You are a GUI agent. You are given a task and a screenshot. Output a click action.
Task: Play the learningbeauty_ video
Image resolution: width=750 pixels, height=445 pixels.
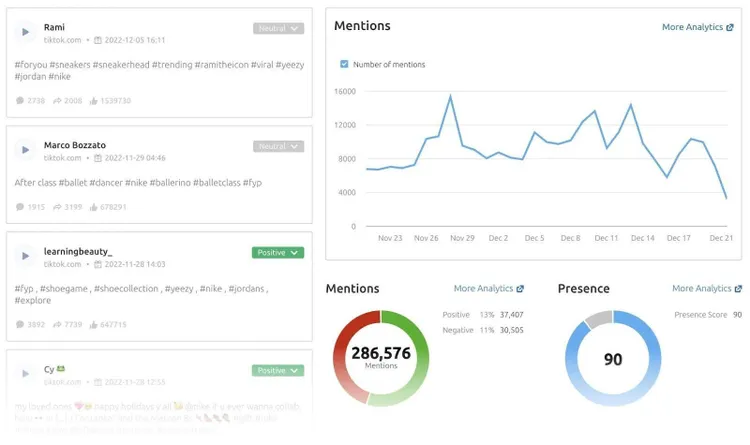coord(25,256)
